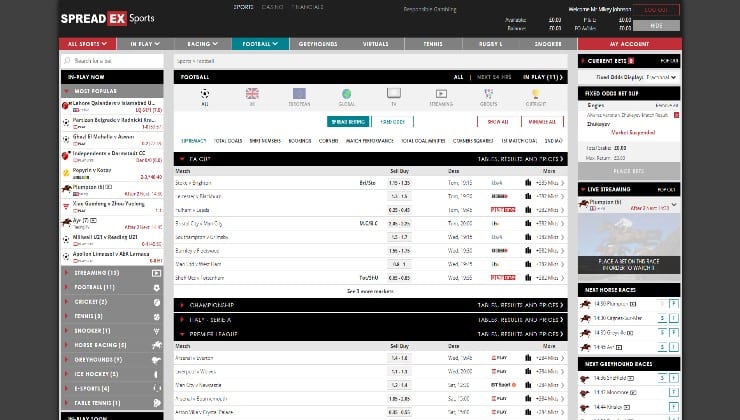Select the Bookings market tab
740x420 pixels.
click(300, 141)
